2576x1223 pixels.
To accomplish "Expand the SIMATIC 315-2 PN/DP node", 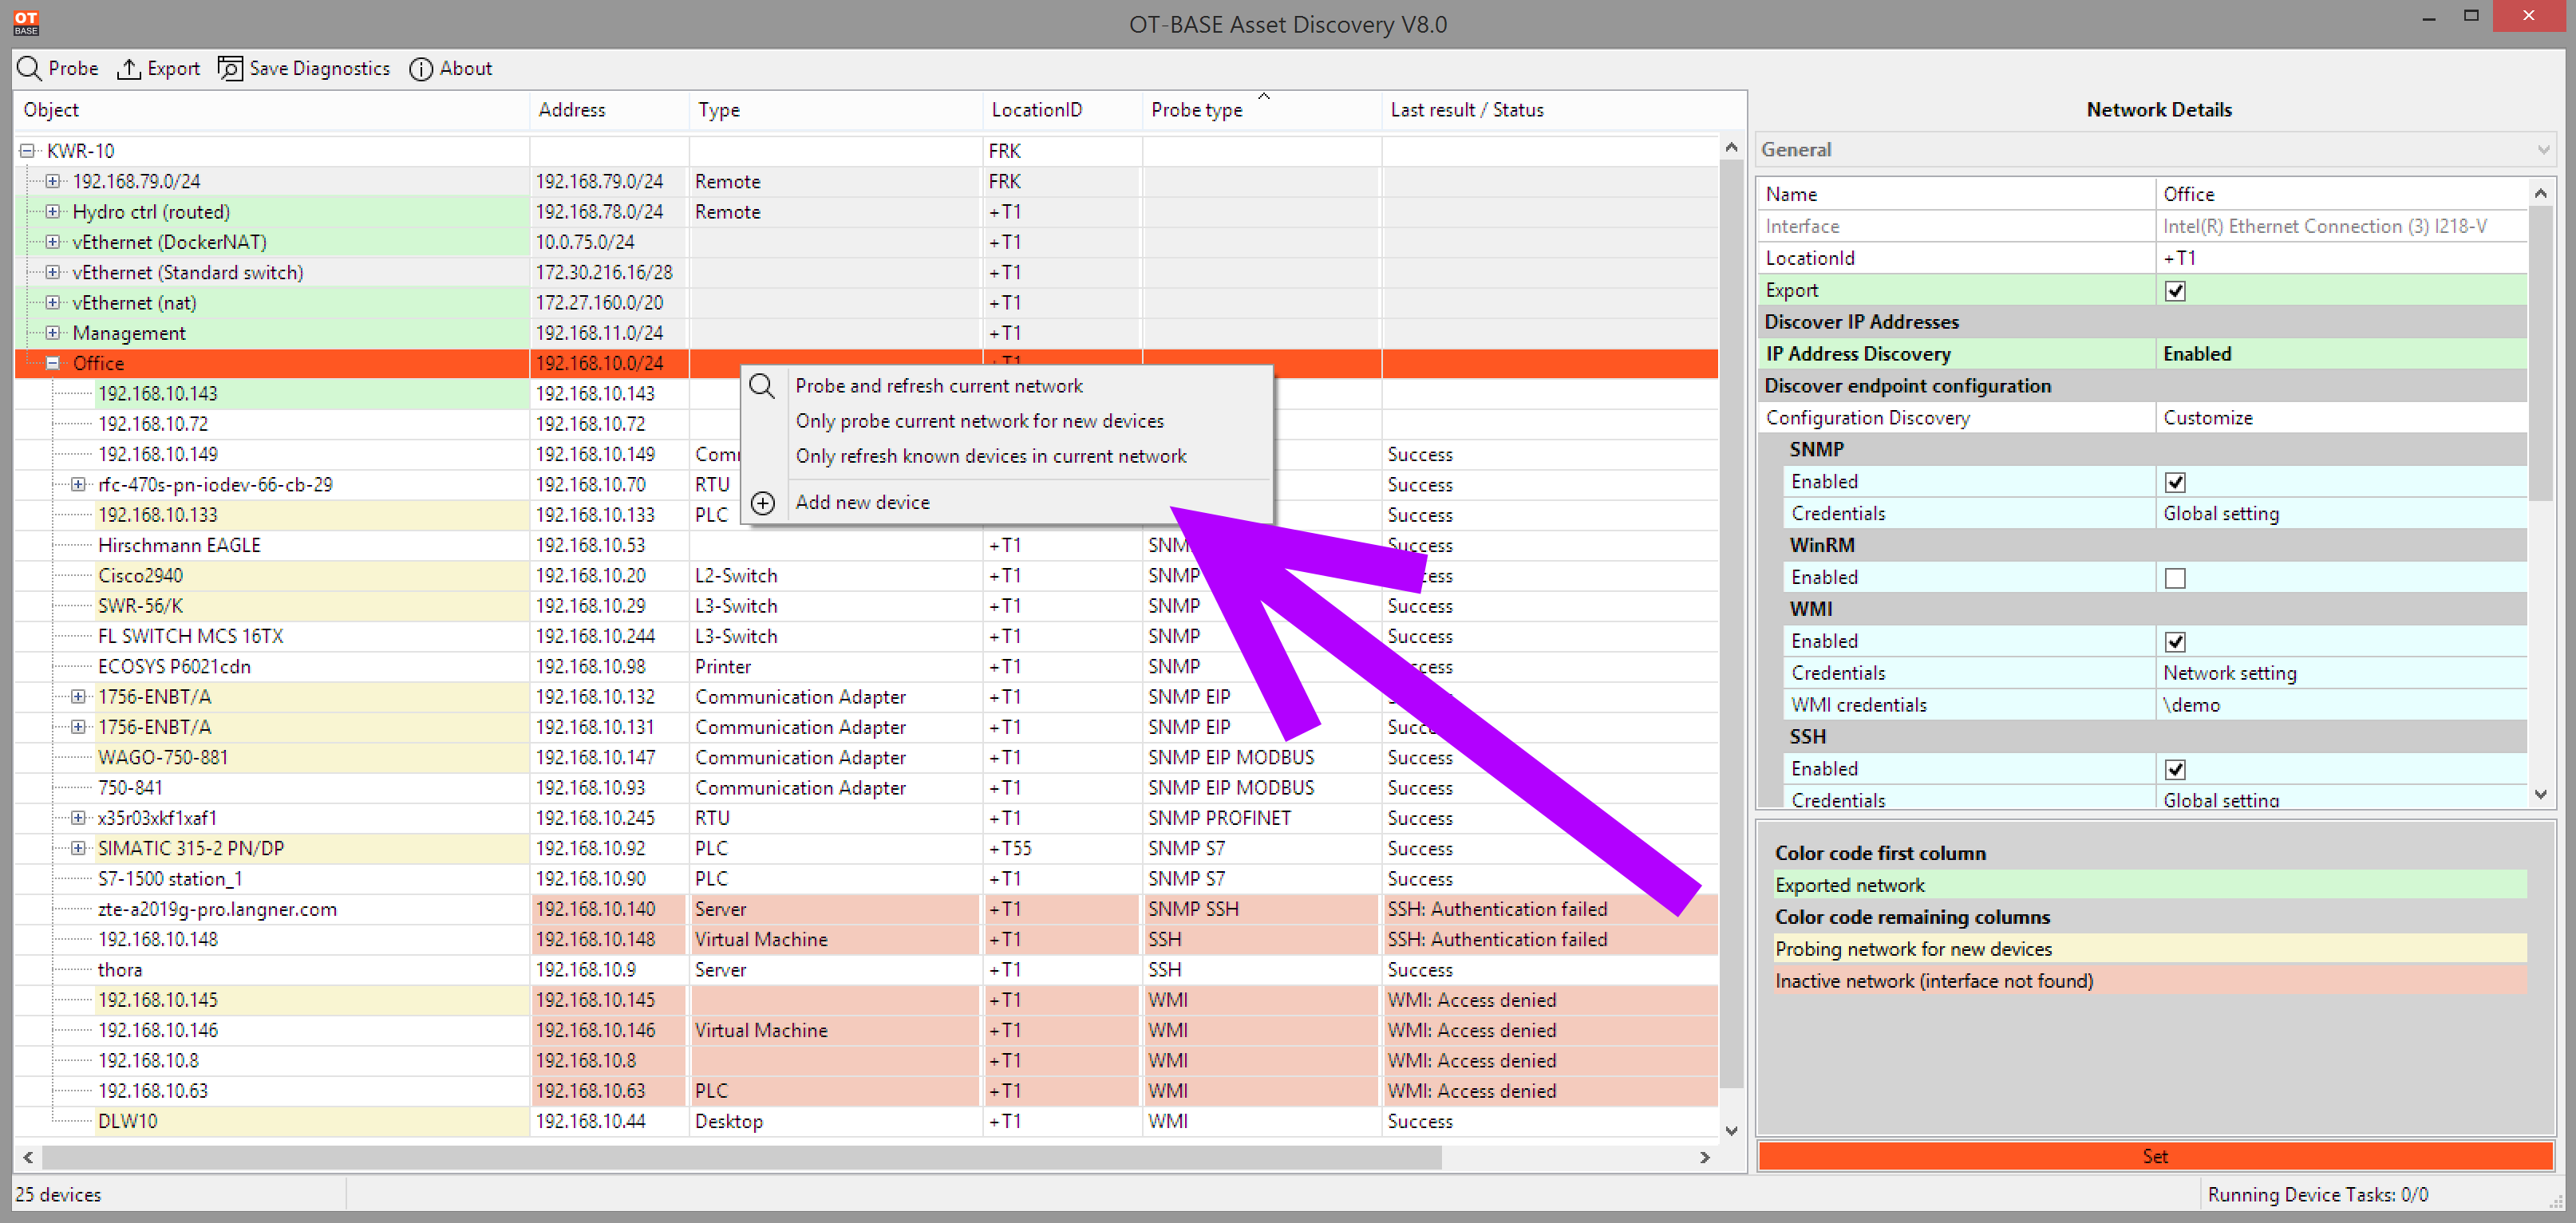I will point(78,848).
